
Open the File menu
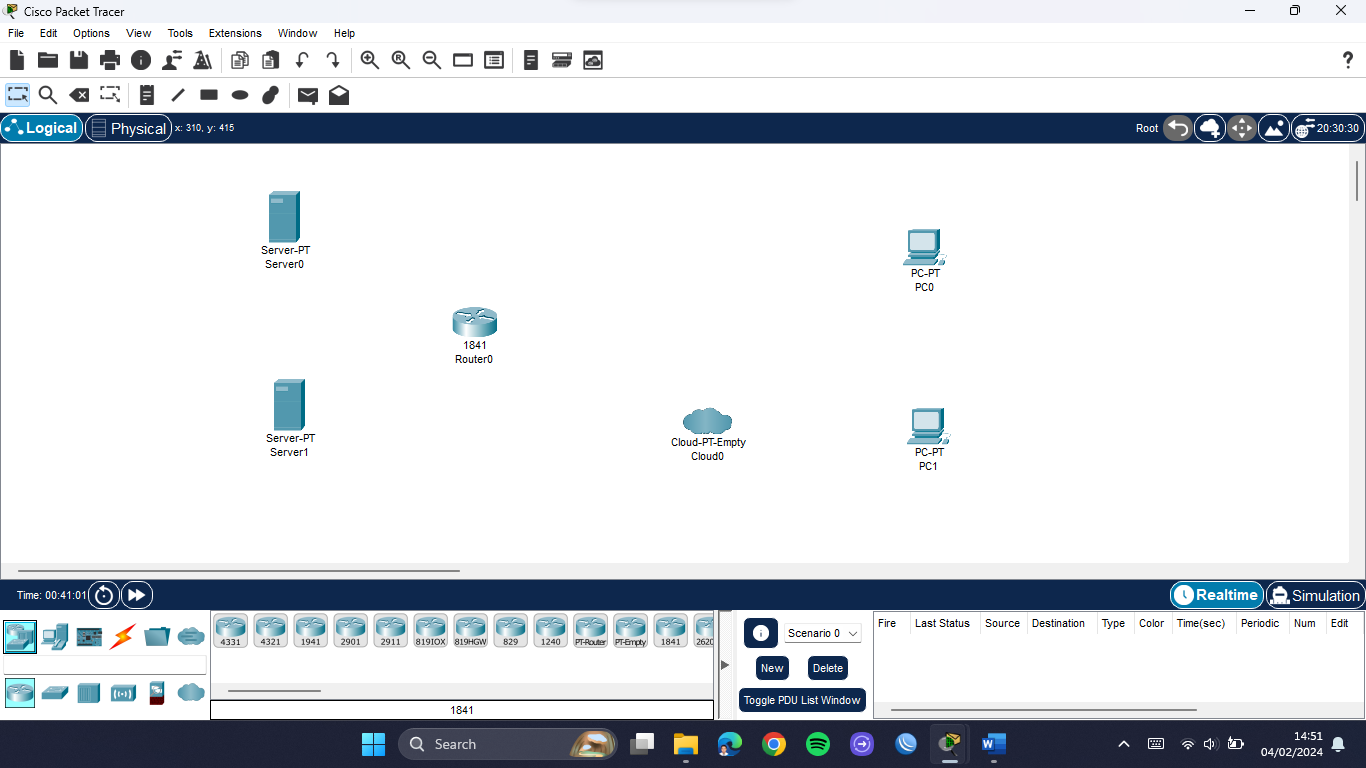[x=16, y=33]
